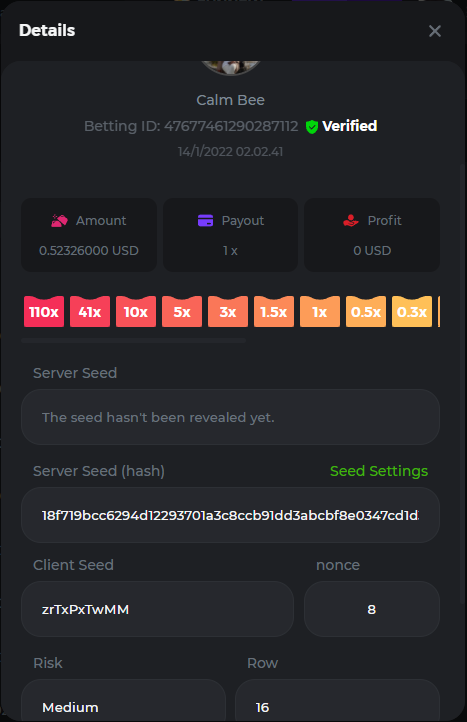Select the 10x multiplier chip
Image resolution: width=467 pixels, height=722 pixels.
coord(136,312)
